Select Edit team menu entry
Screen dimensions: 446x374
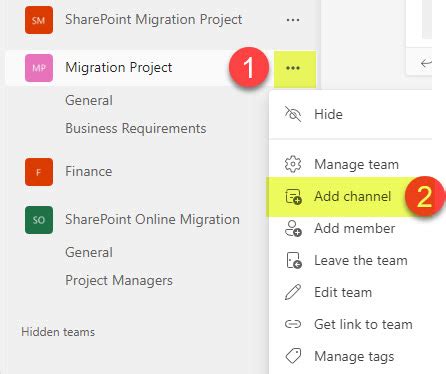point(351,292)
